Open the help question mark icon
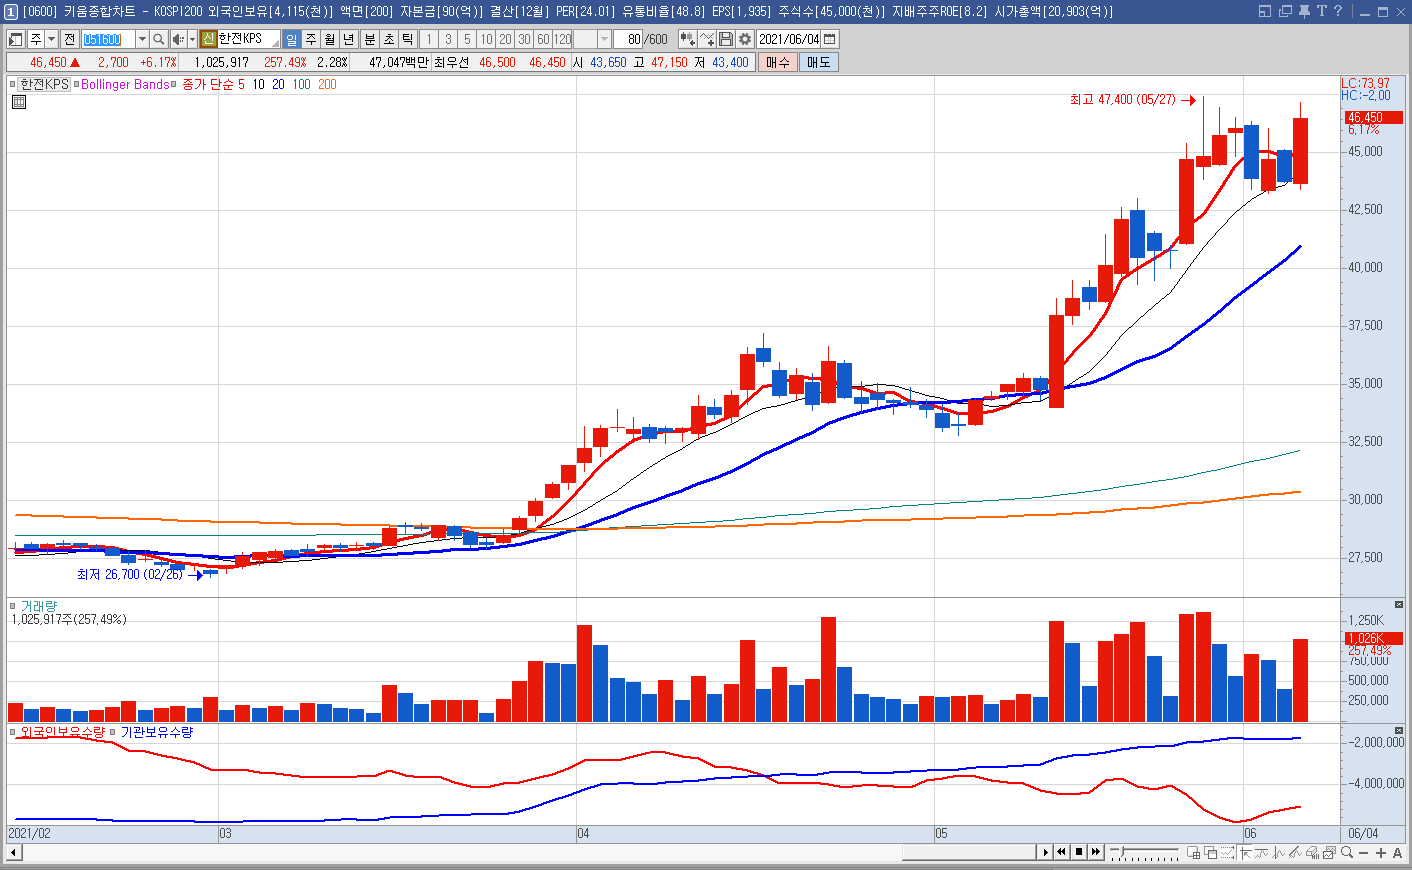1412x870 pixels. point(1338,11)
